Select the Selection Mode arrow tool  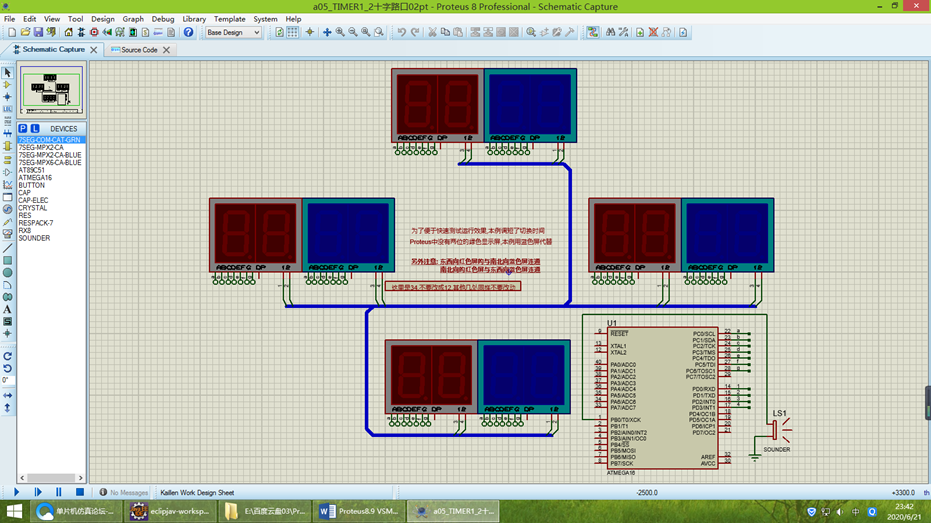tap(7, 72)
